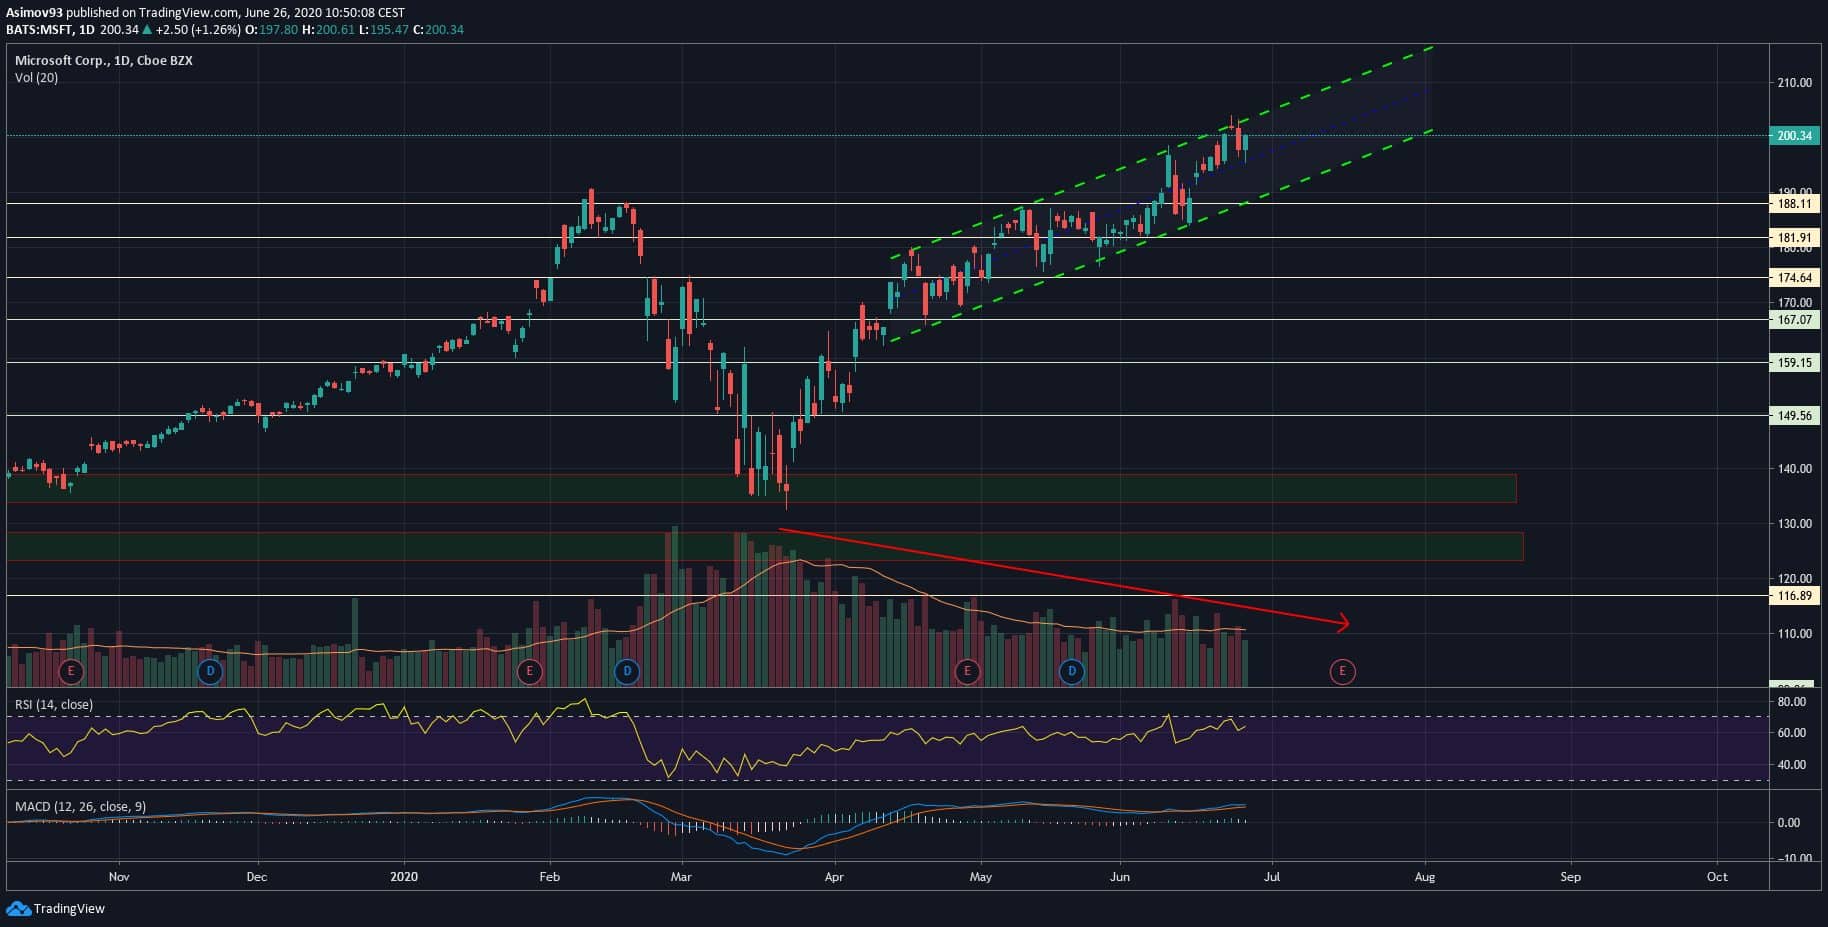Click the dividend D marker in mid-February
This screenshot has height=927, width=1828.
[x=627, y=671]
